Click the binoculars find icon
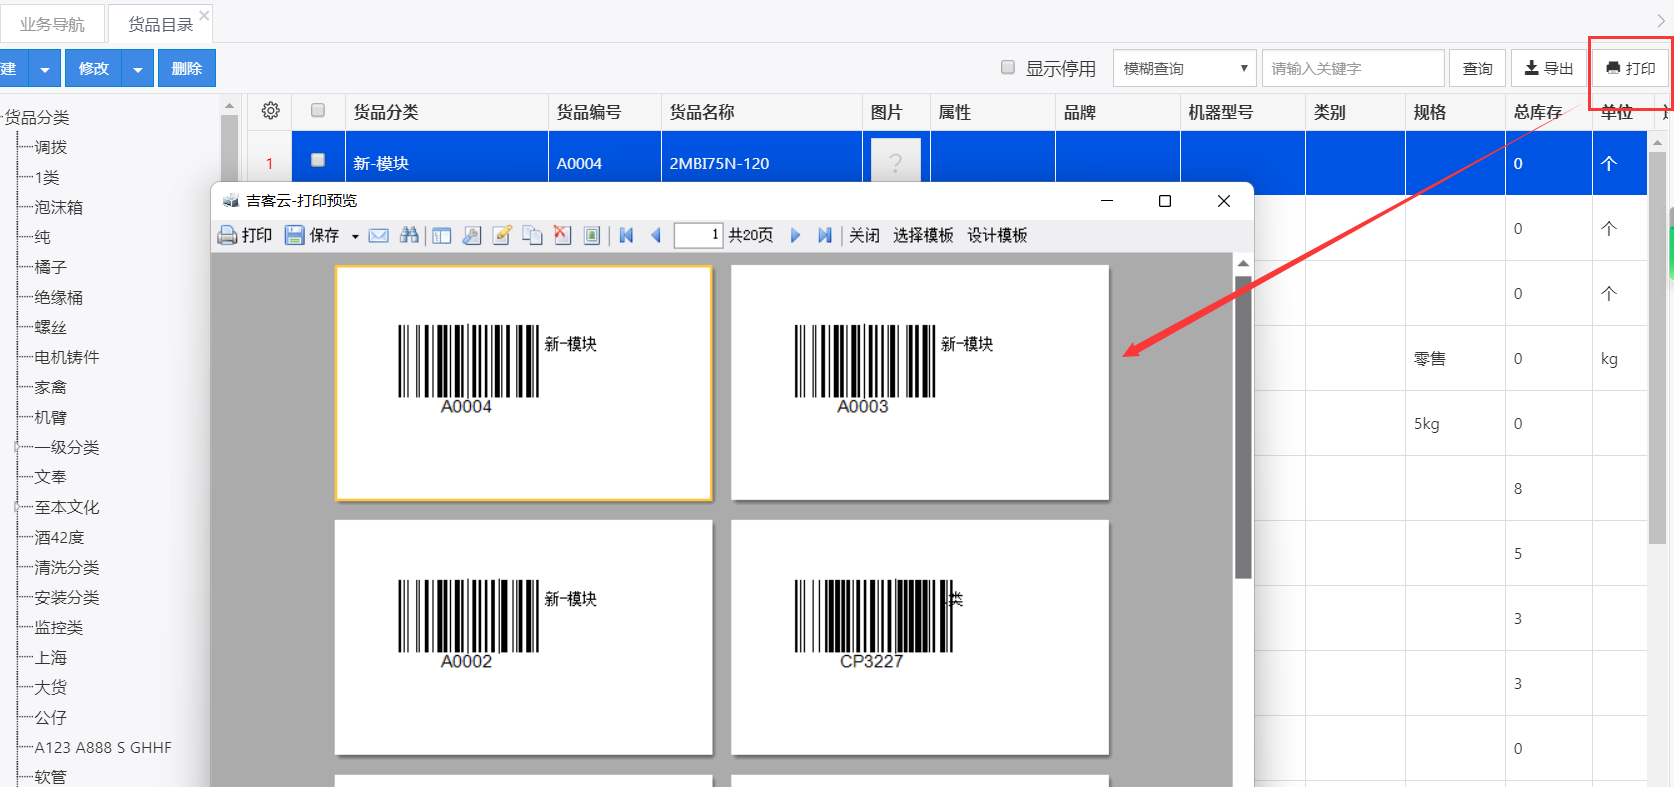Screen dimensions: 1674x787 [409, 235]
